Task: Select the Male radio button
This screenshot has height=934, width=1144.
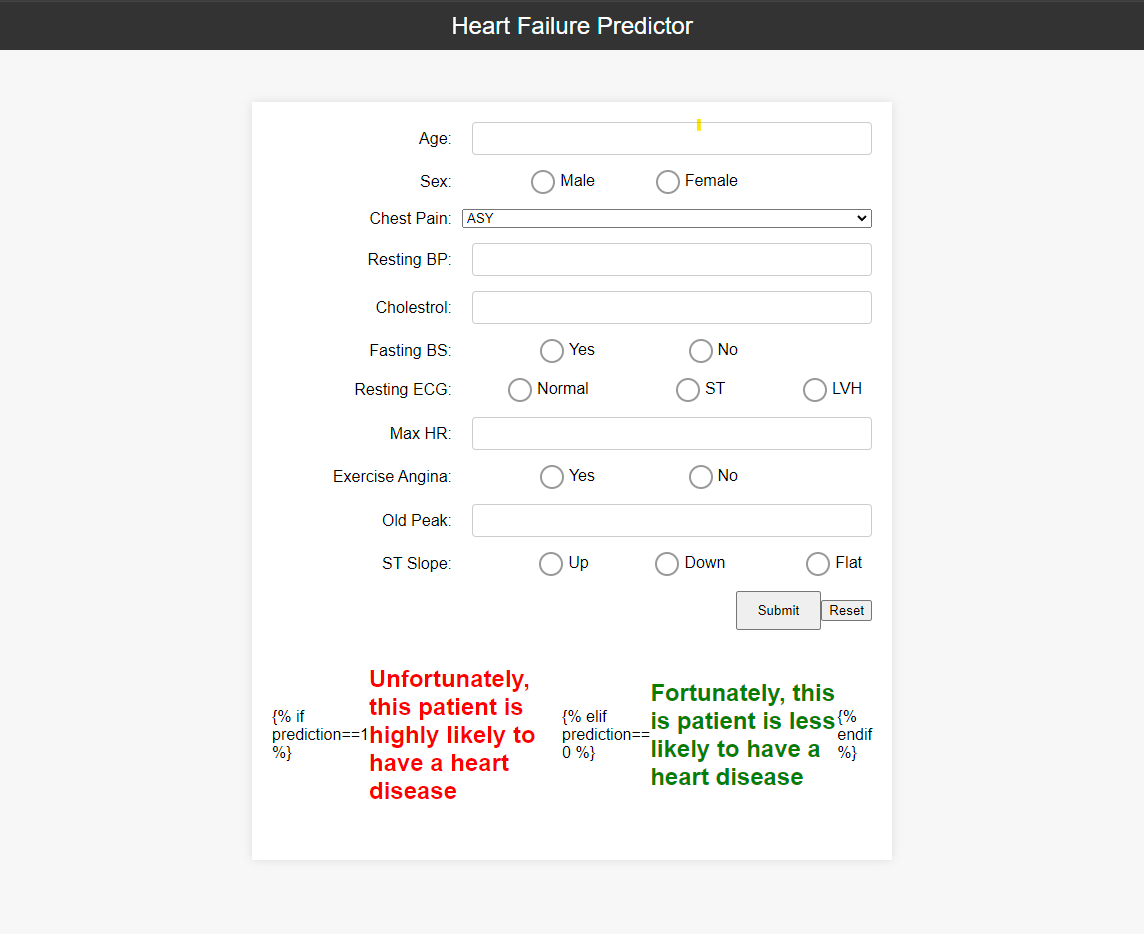Action: tap(543, 182)
